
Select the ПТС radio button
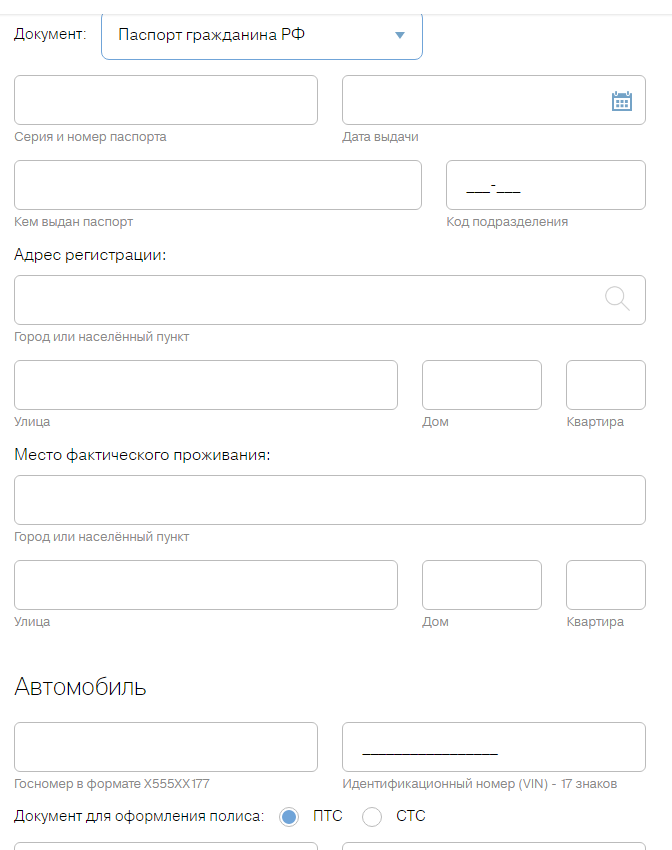click(289, 817)
